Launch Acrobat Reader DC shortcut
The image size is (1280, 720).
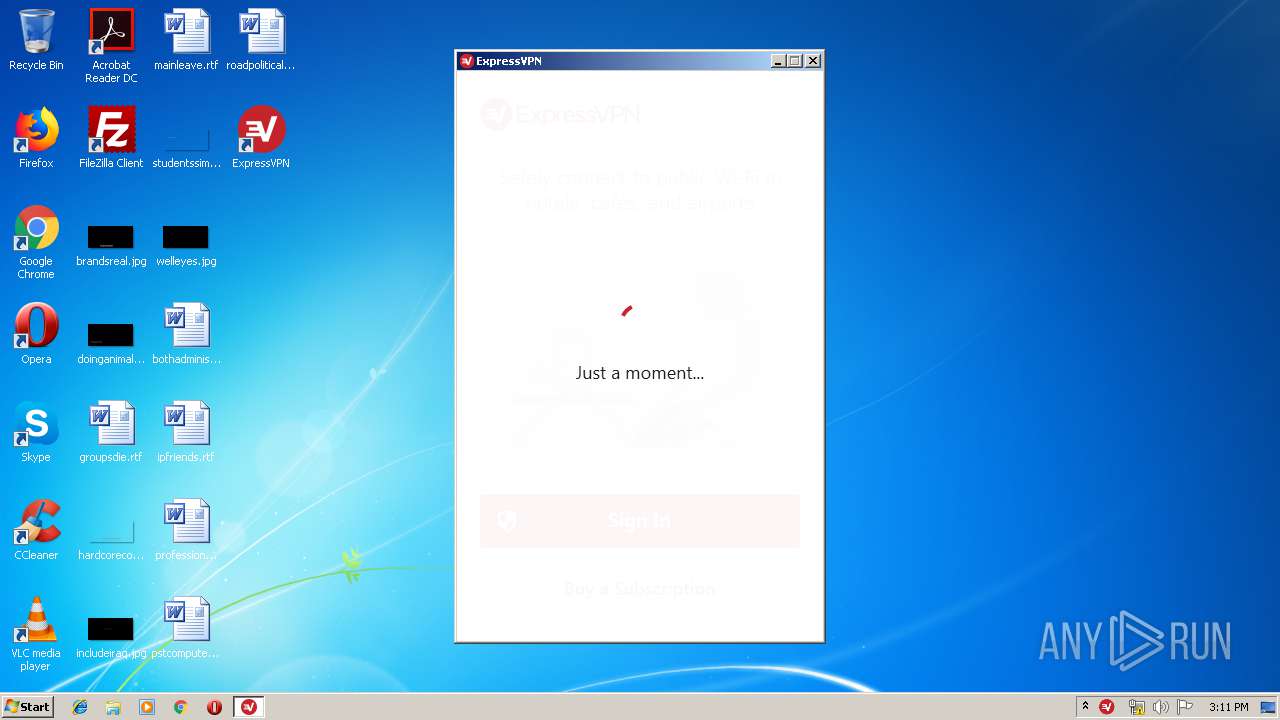111,46
